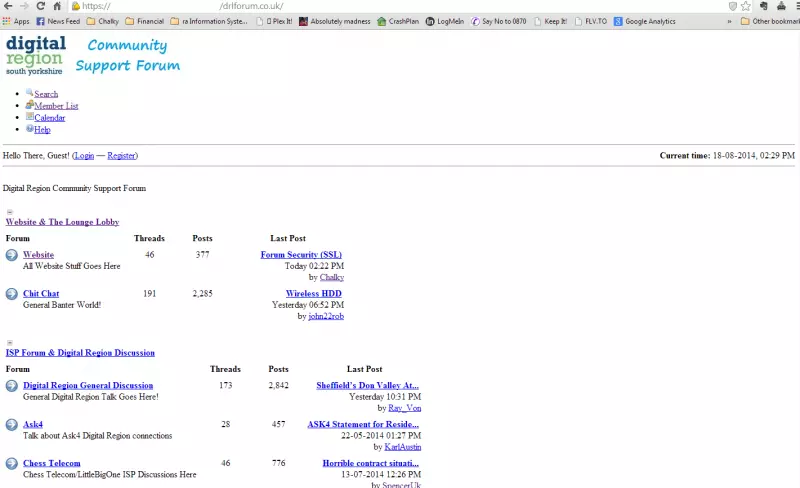Open the FLV.TO bookmark
Viewport: 800px width, 488px height.
(x=591, y=21)
